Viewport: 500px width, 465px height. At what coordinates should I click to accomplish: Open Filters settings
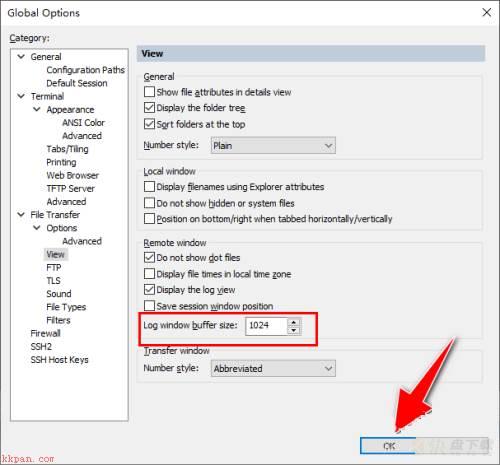click(x=58, y=320)
